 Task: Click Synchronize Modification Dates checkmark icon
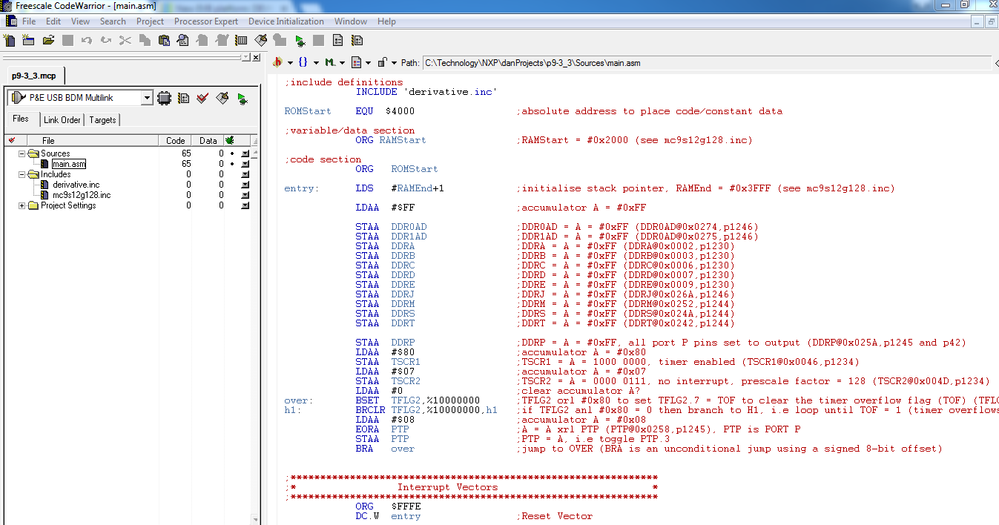[x=203, y=98]
